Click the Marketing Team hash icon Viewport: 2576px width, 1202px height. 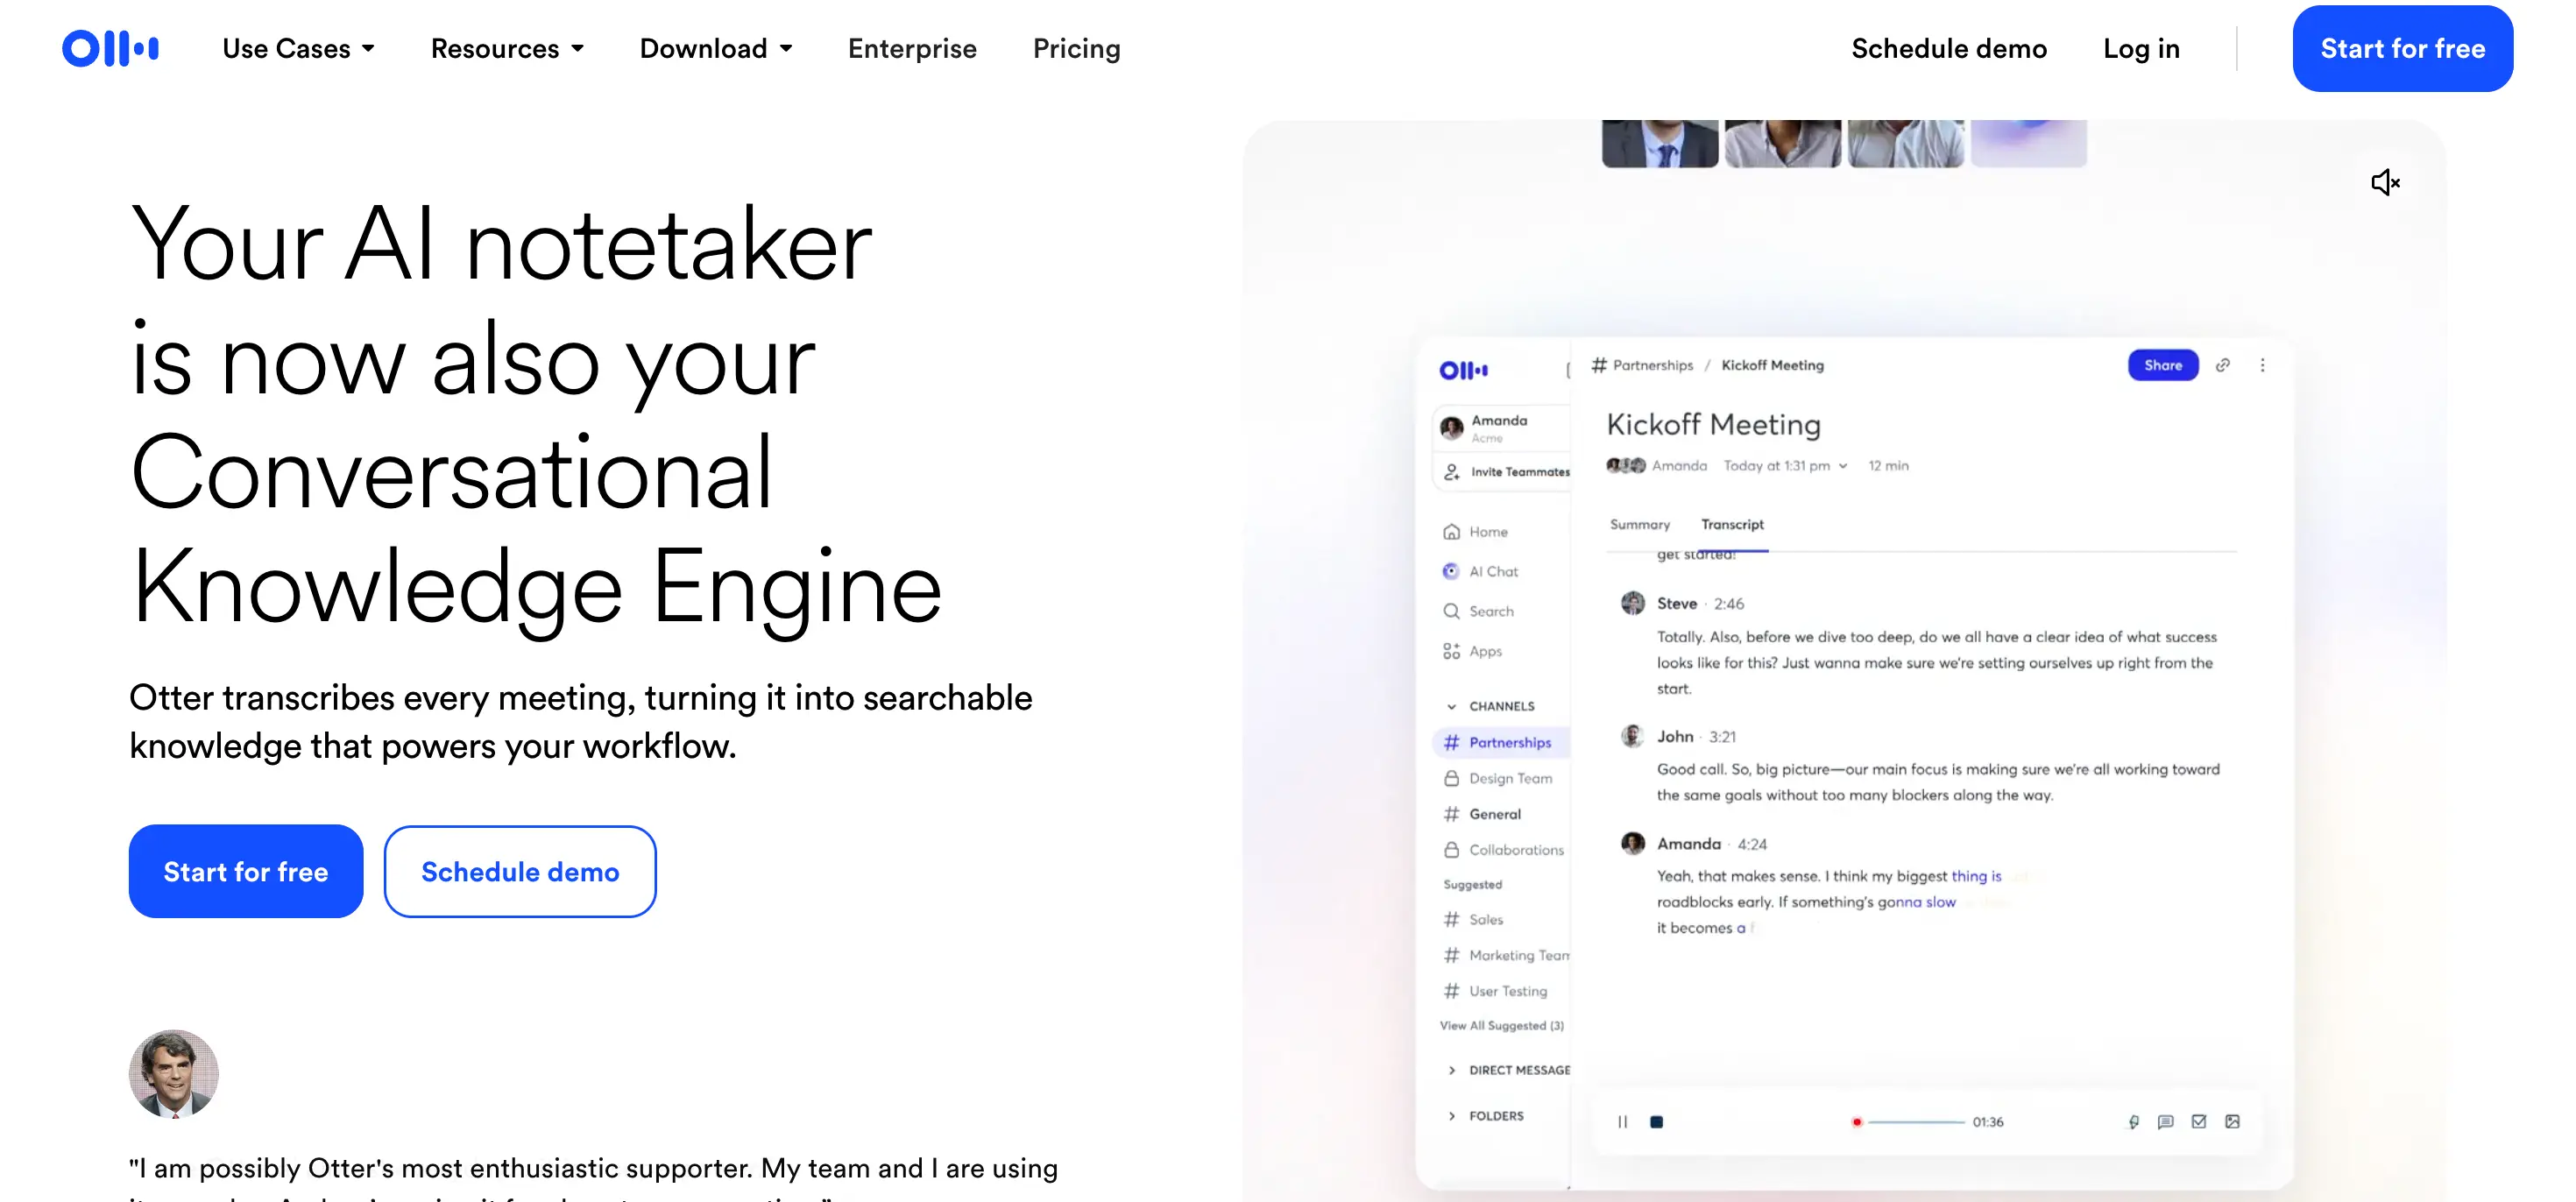(1451, 956)
